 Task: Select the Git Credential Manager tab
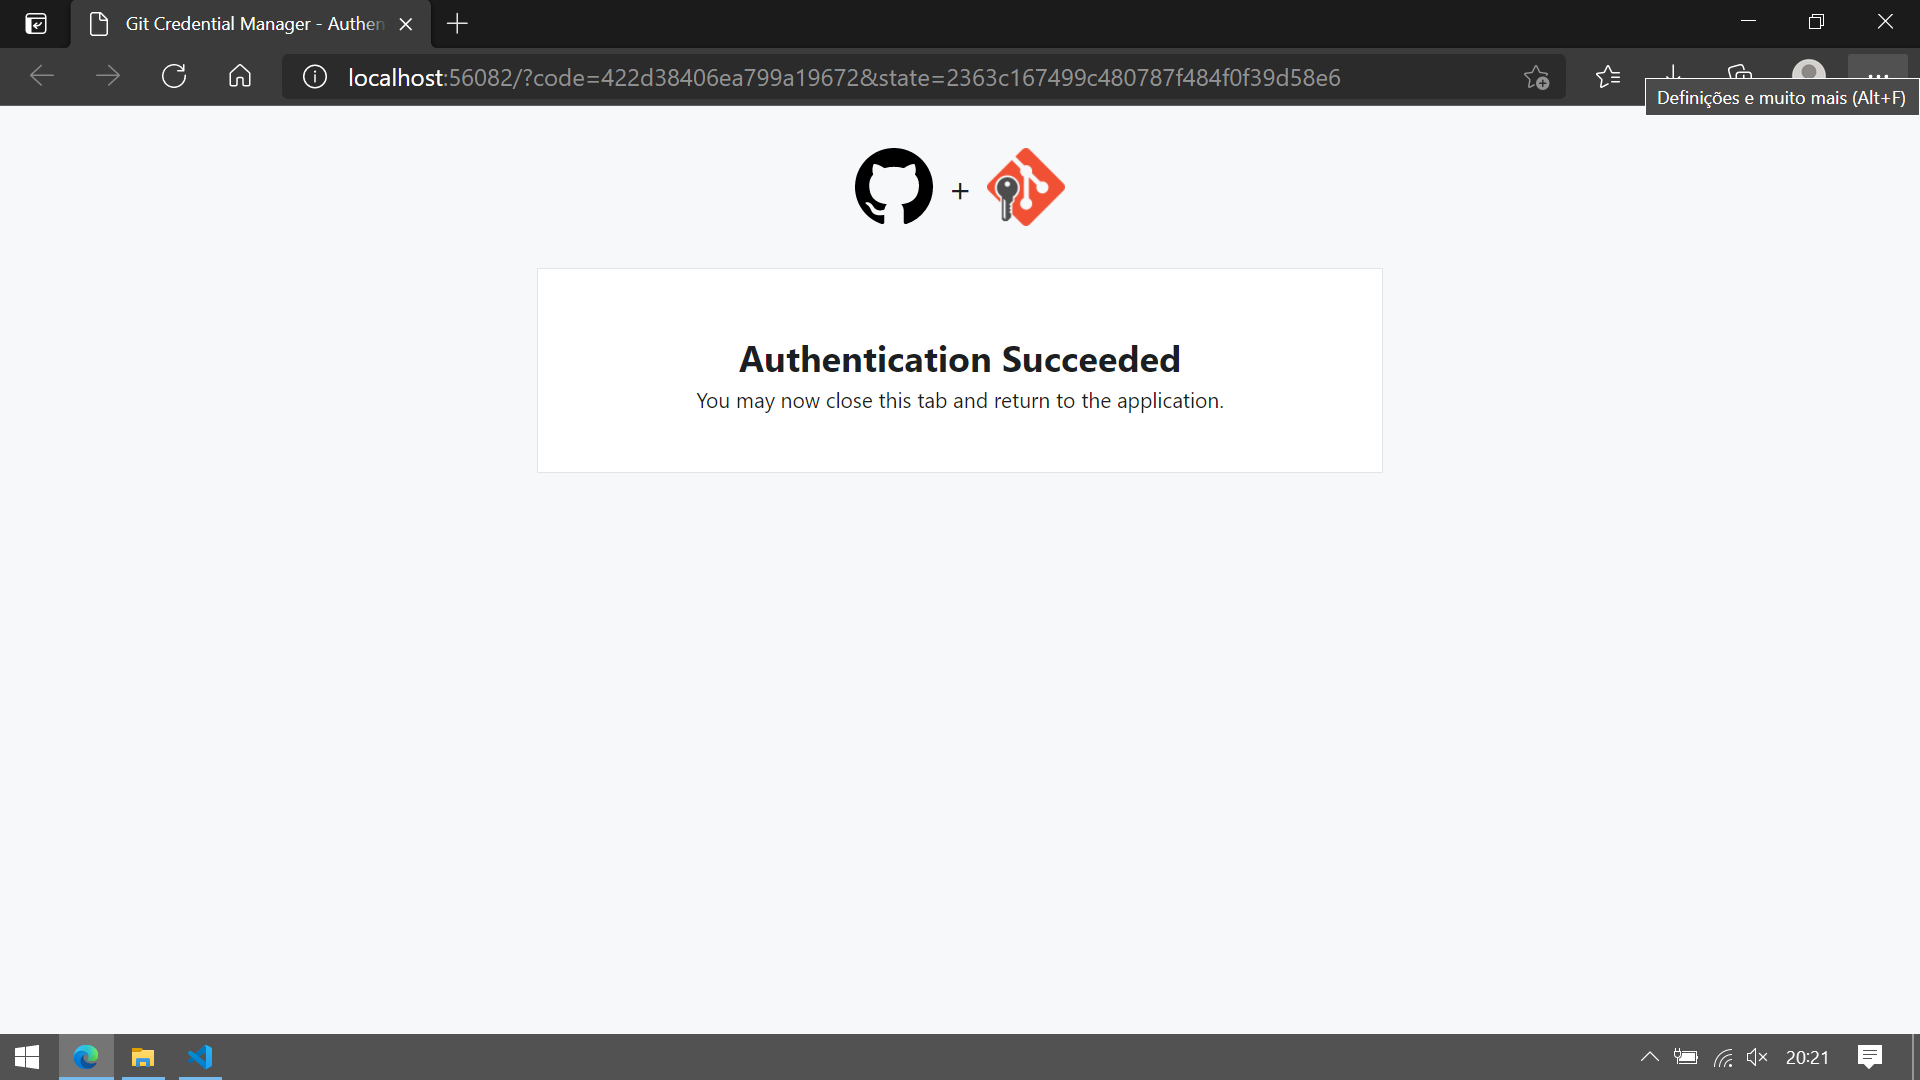250,24
